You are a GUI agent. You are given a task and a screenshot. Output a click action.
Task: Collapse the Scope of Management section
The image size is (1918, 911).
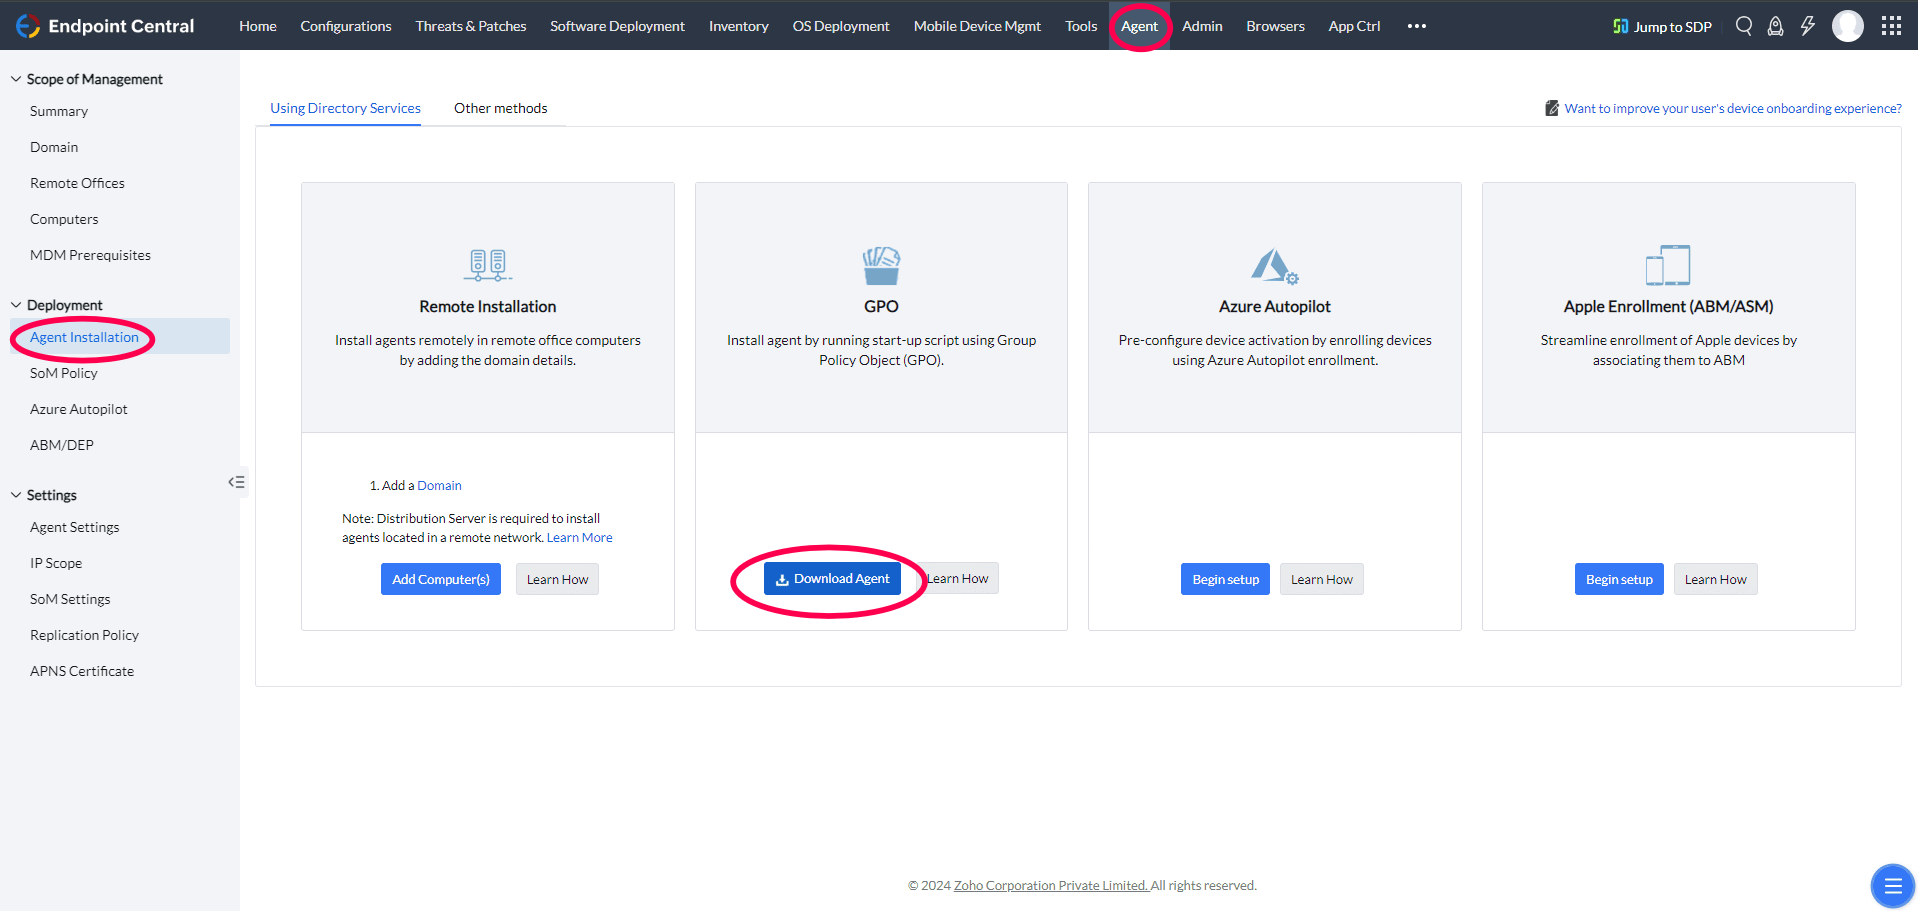point(16,79)
